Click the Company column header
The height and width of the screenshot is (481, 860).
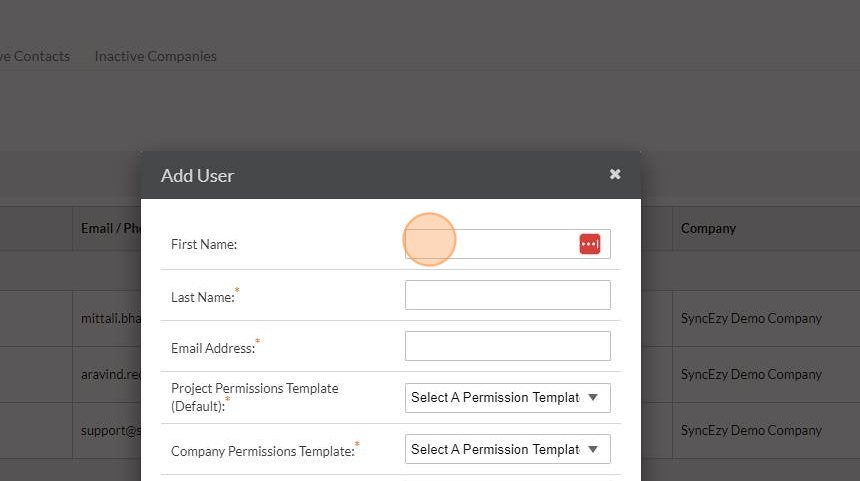click(708, 228)
